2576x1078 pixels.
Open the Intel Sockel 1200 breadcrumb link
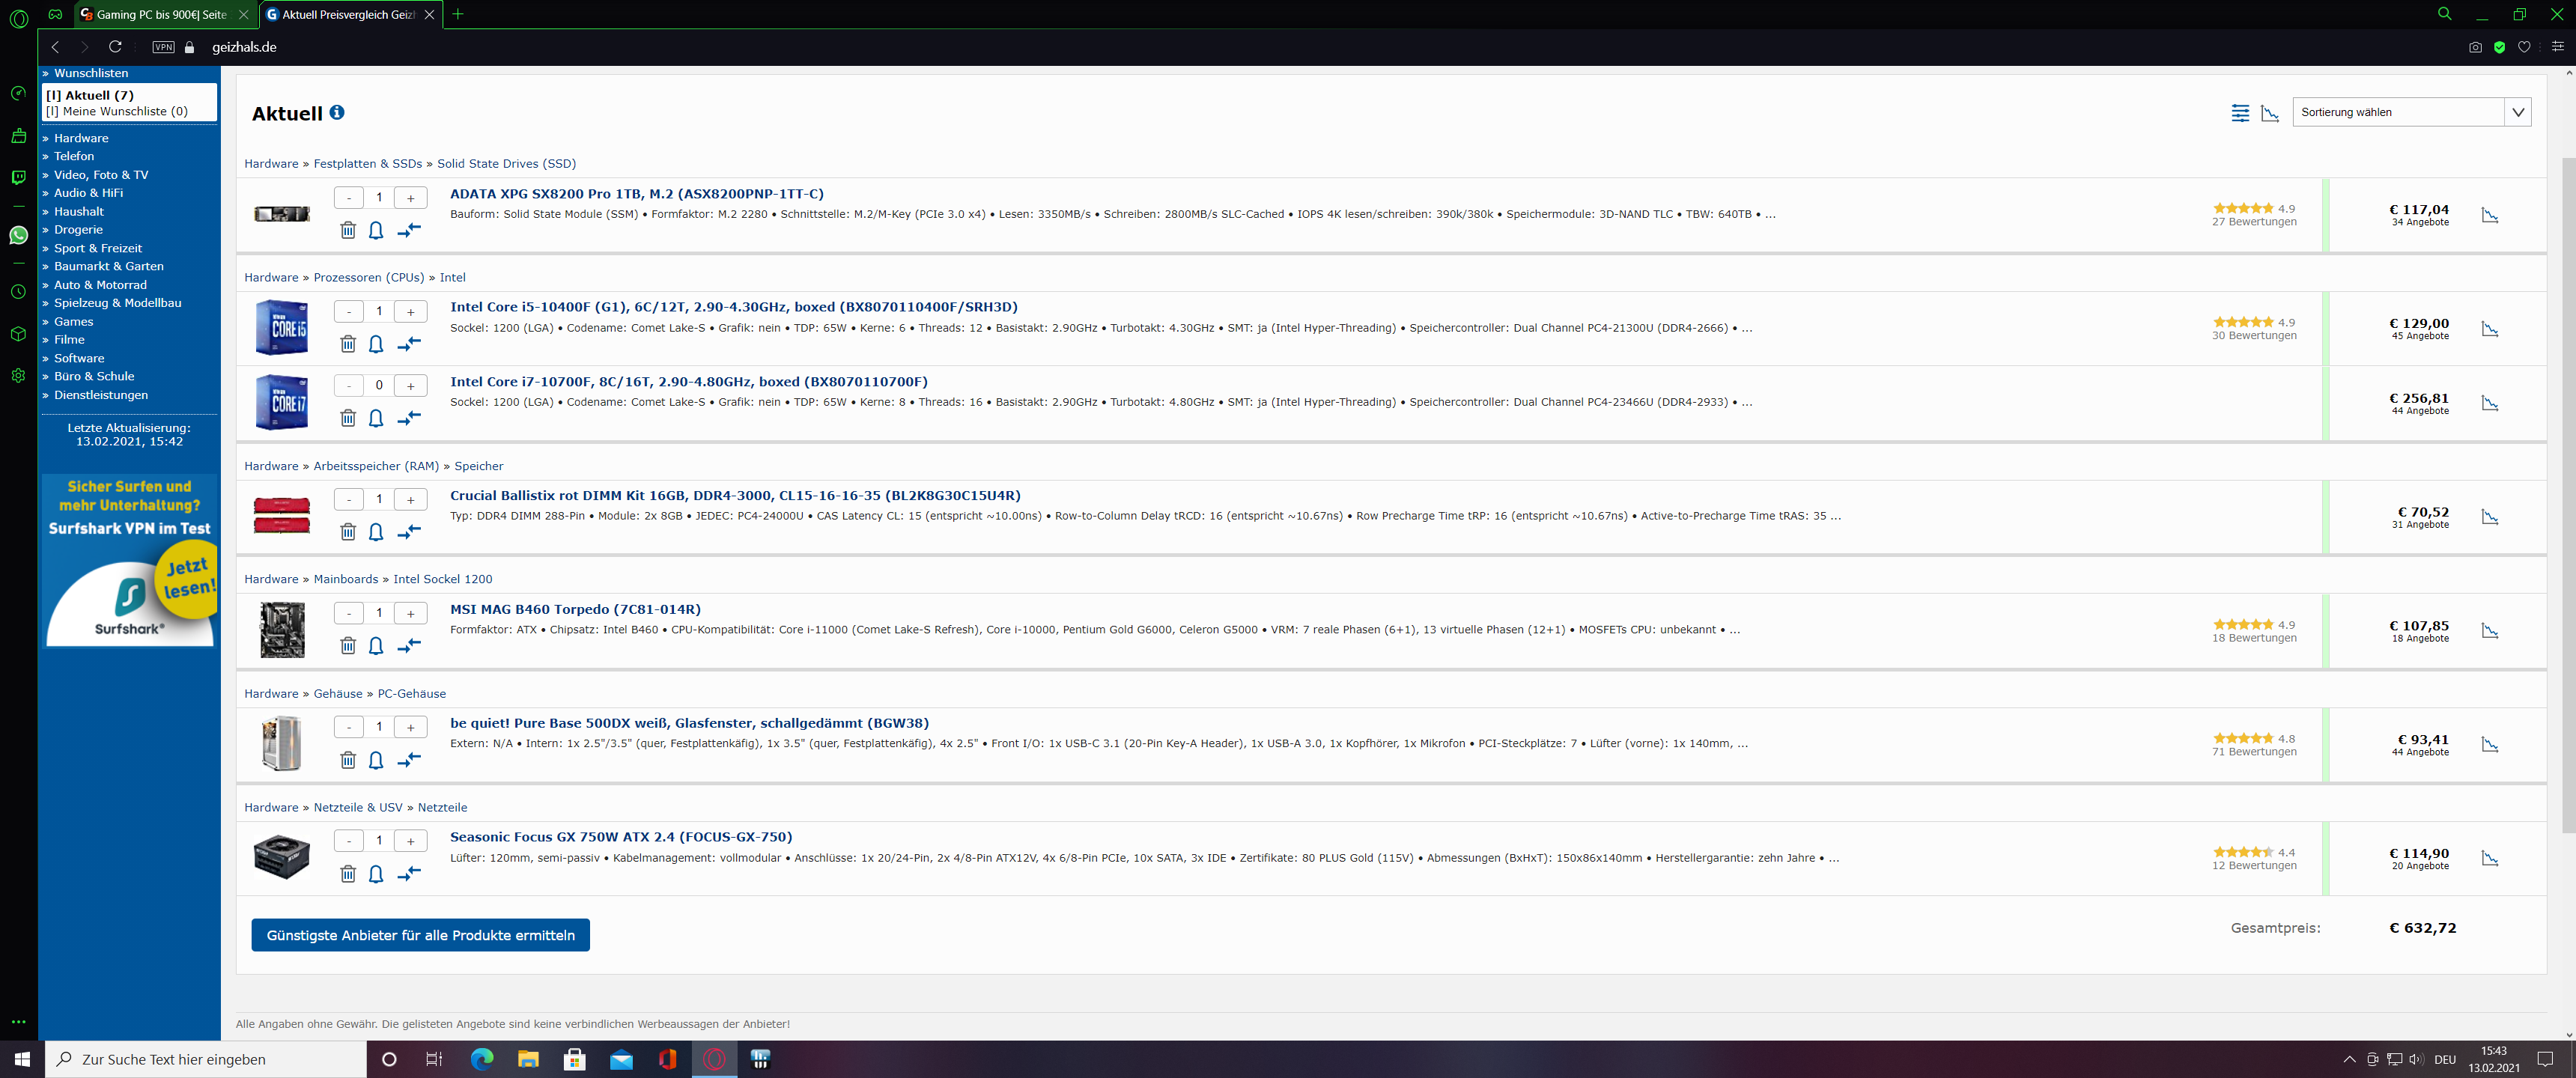(443, 579)
